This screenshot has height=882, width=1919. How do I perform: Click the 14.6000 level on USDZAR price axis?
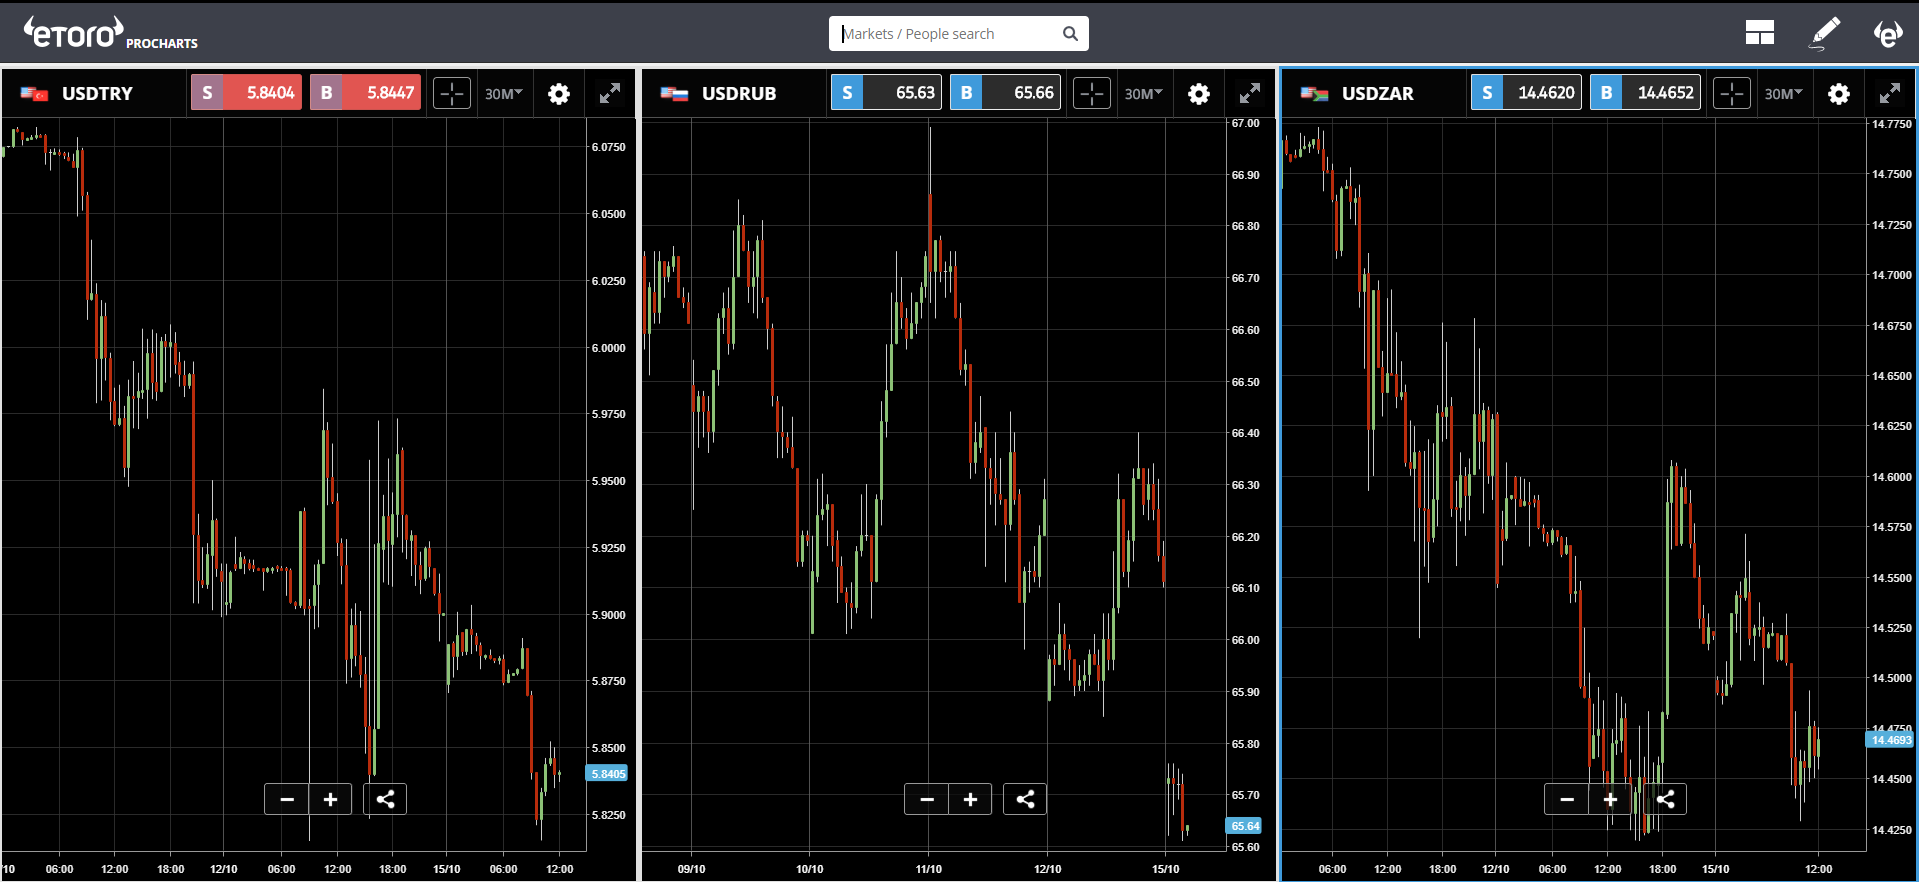[x=1892, y=477]
